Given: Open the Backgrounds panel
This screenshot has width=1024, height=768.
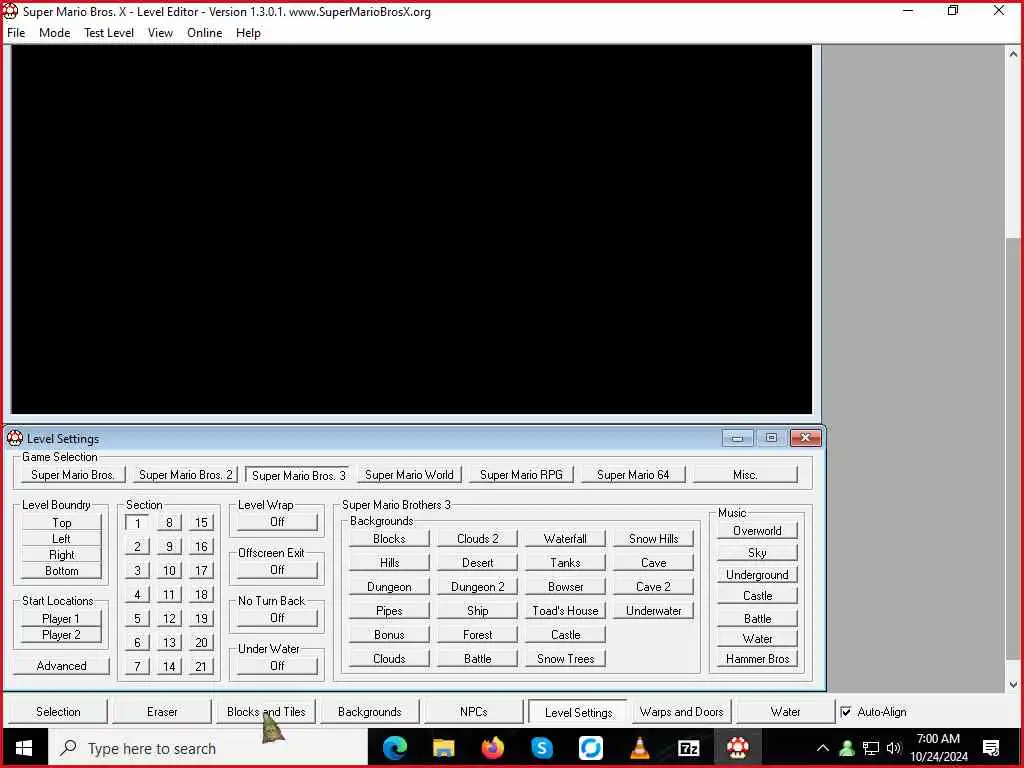Looking at the screenshot, I should [x=370, y=712].
